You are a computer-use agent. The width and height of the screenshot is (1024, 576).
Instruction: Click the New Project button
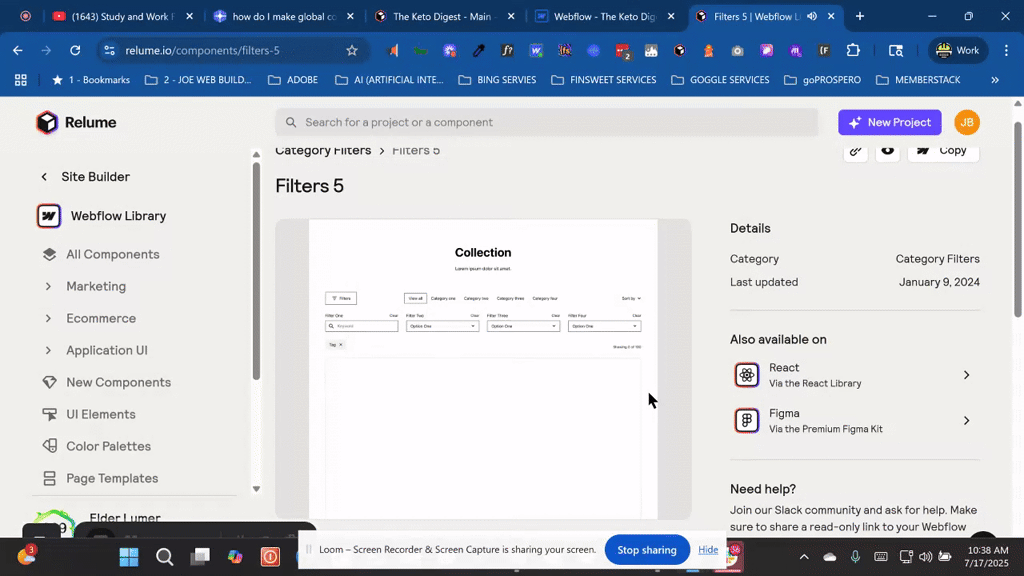[889, 122]
